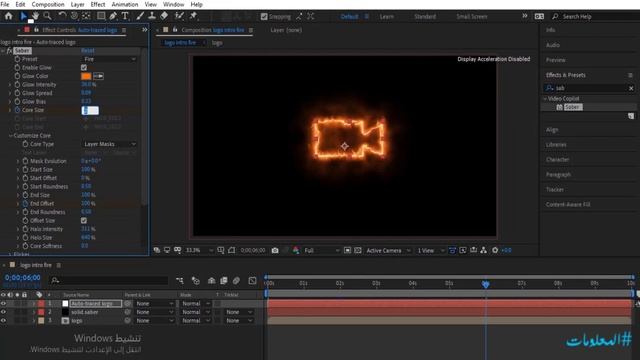Image resolution: width=640 pixels, height=360 pixels.
Task: Select the Clone Stamp tool
Action: coord(152,16)
